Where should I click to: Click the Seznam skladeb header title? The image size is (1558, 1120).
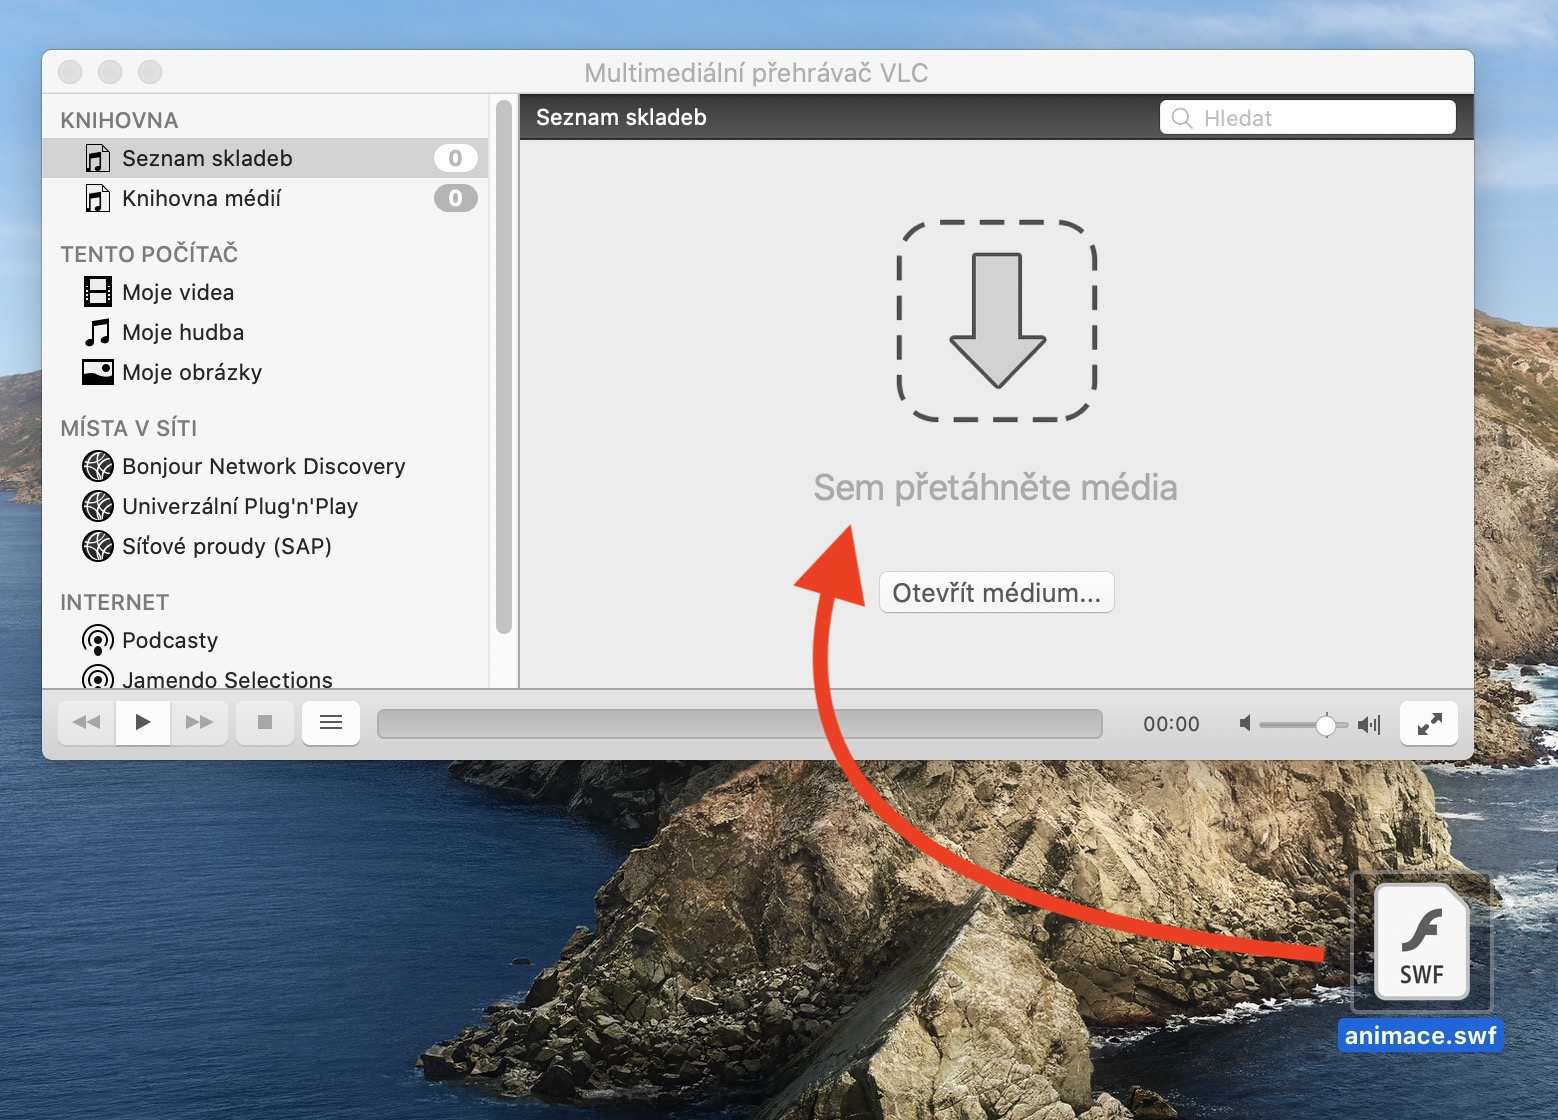621,117
